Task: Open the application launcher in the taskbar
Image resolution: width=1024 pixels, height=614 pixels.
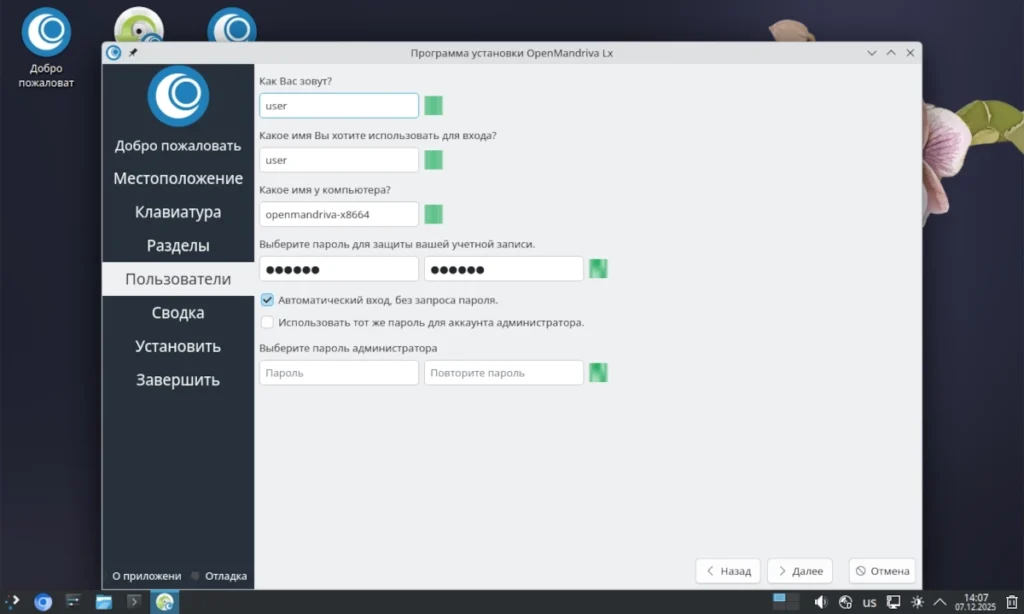Action: (x=12, y=602)
